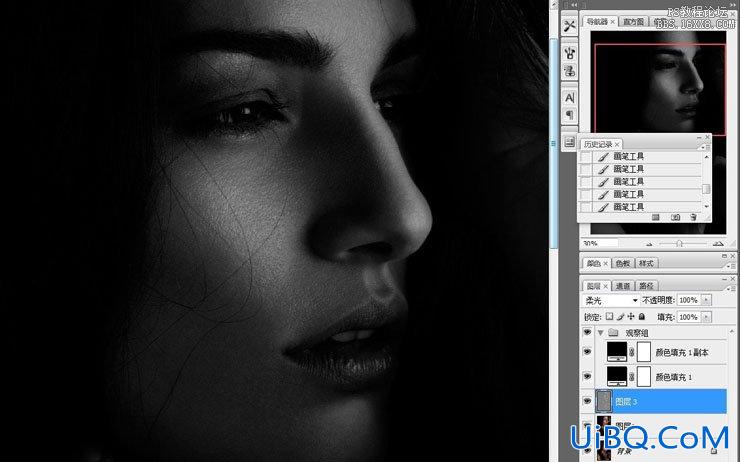
Task: Open the tool presets dock icon
Action: pos(570,25)
